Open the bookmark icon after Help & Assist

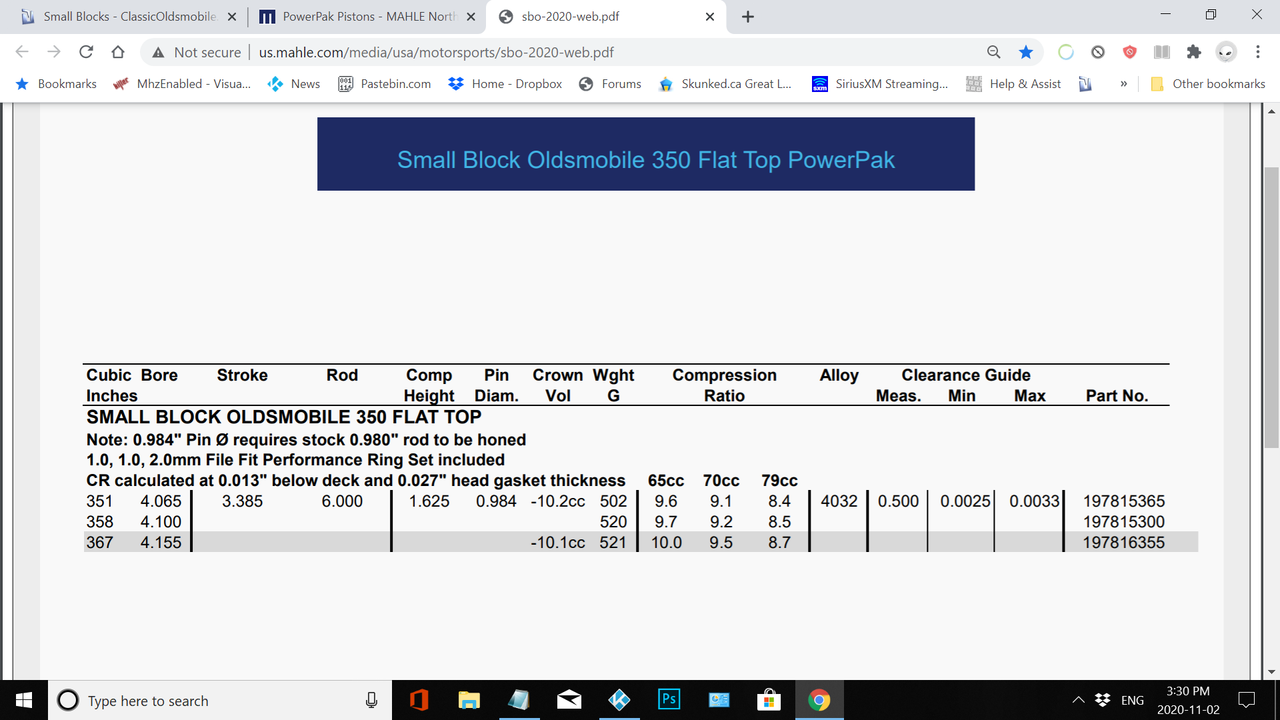point(1085,84)
